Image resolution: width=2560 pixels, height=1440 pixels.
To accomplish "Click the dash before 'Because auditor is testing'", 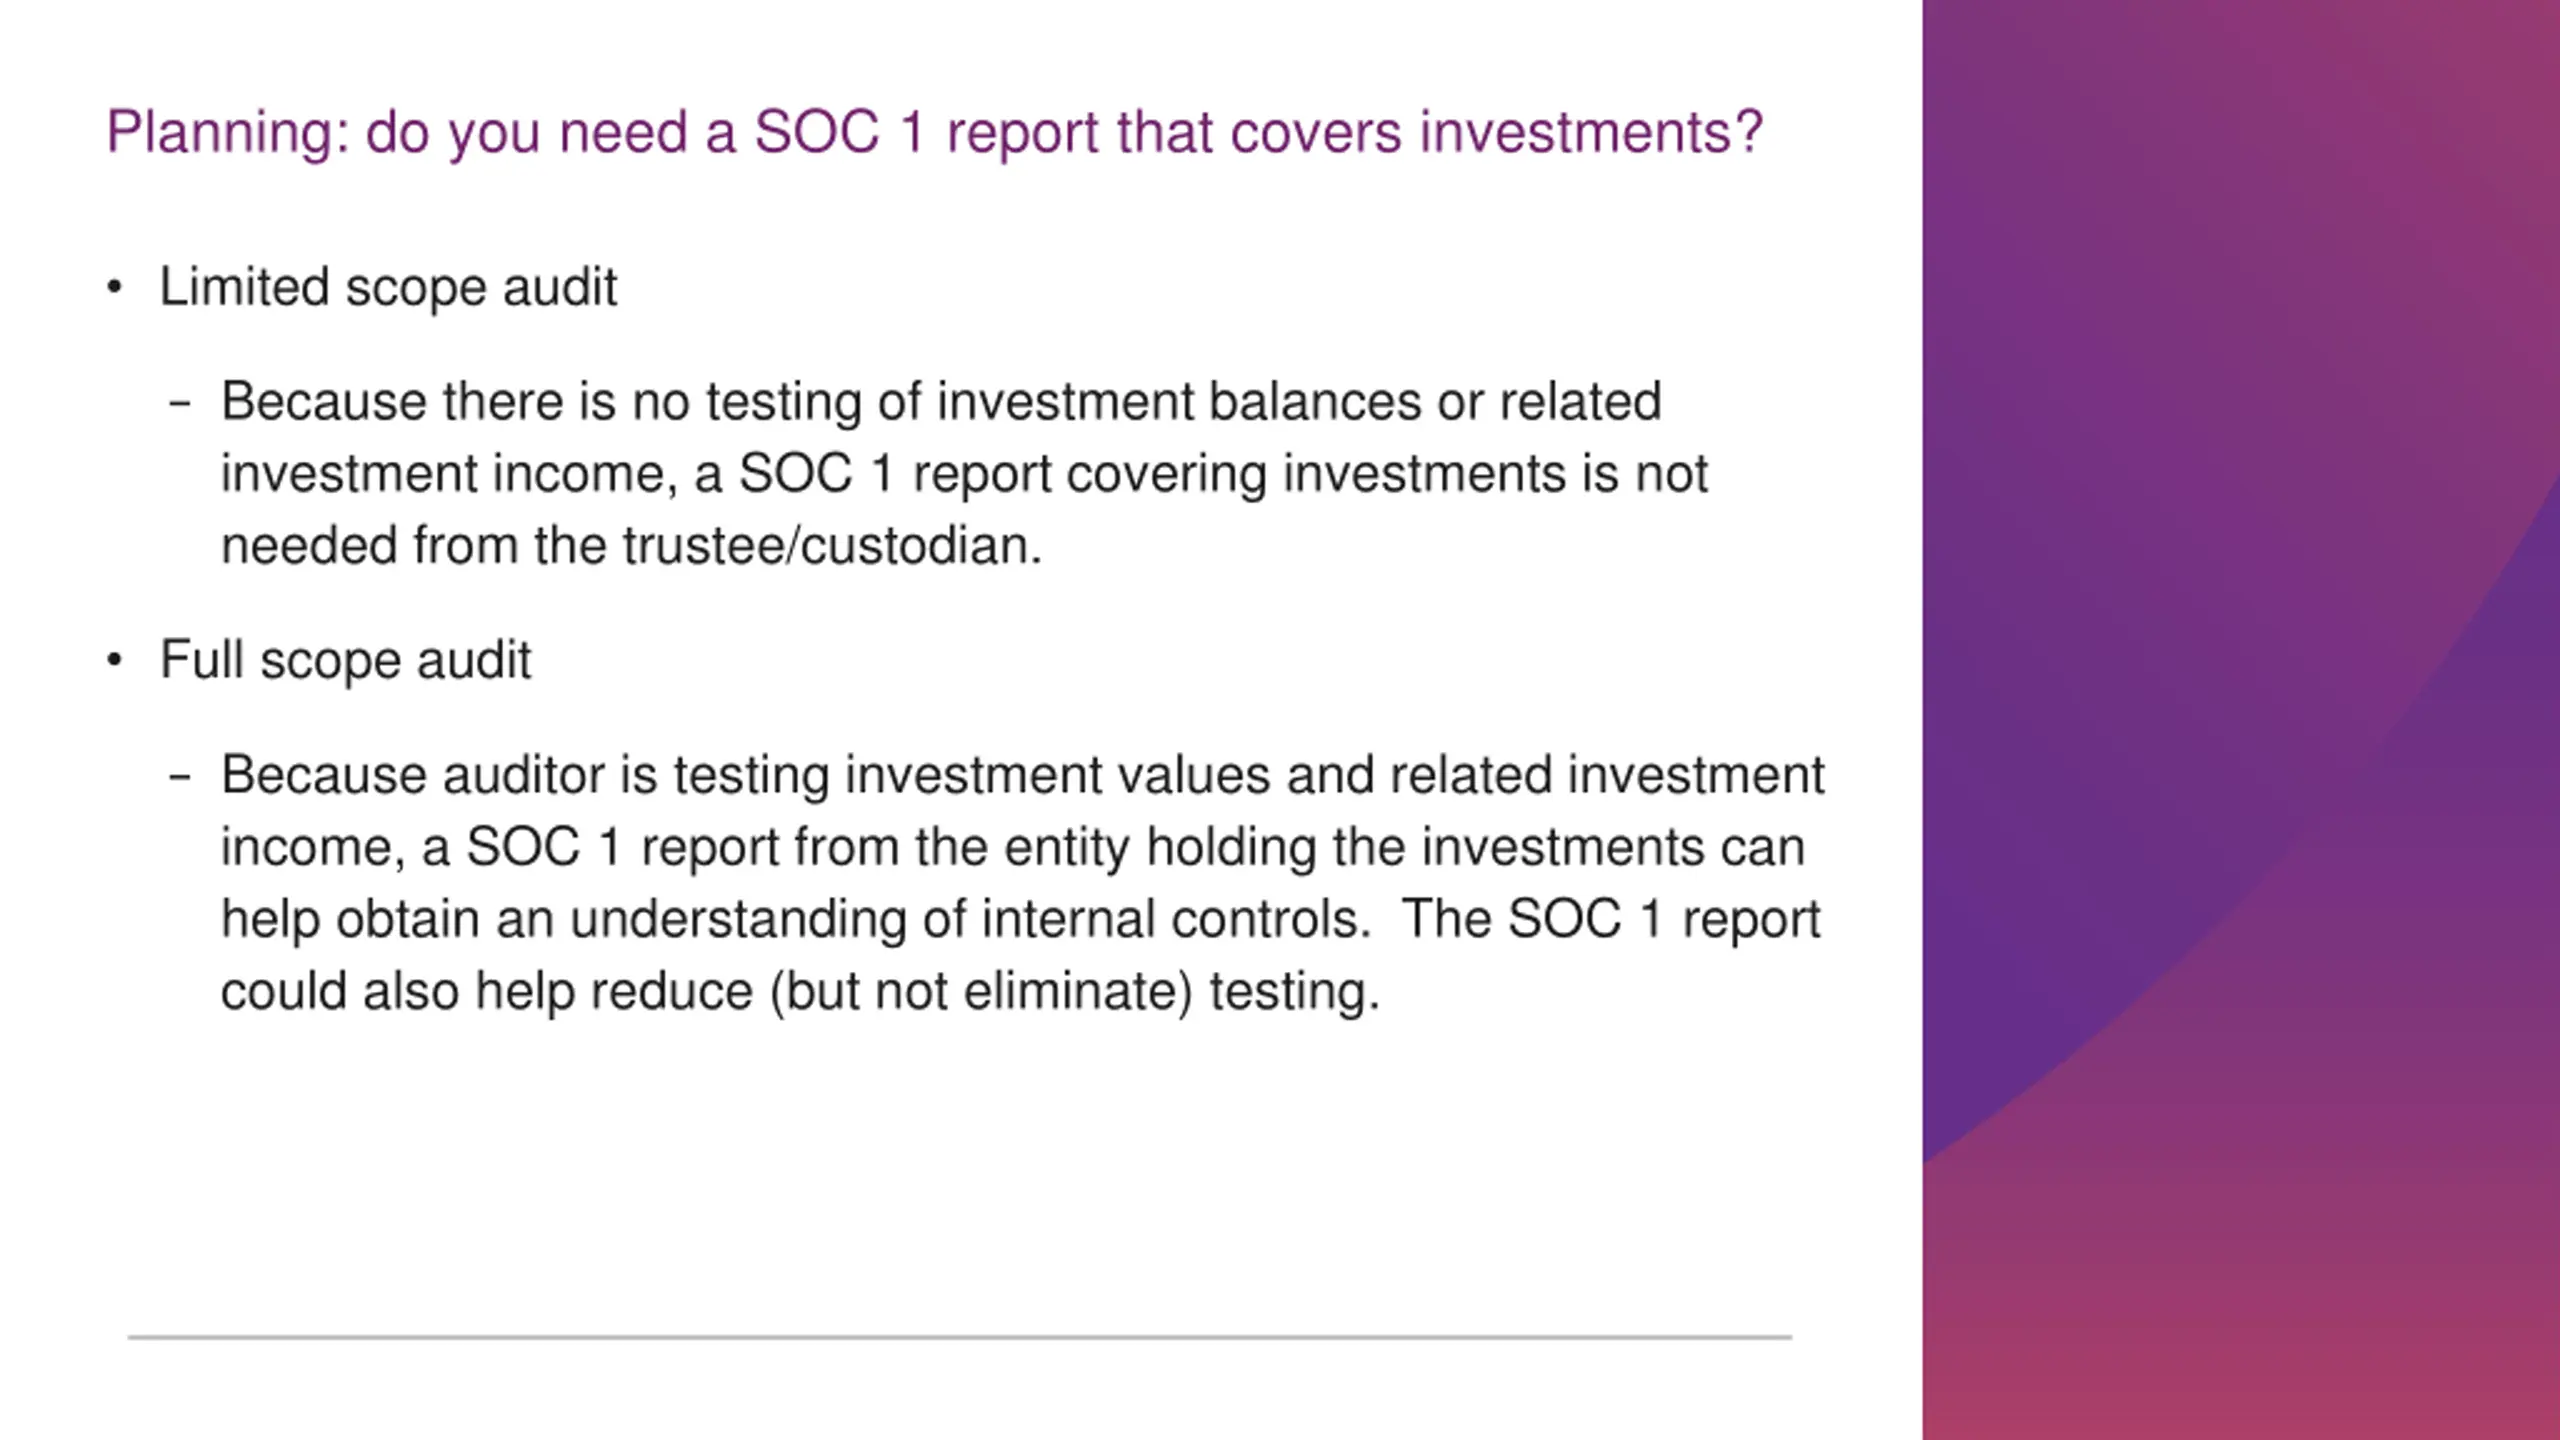I will [180, 777].
